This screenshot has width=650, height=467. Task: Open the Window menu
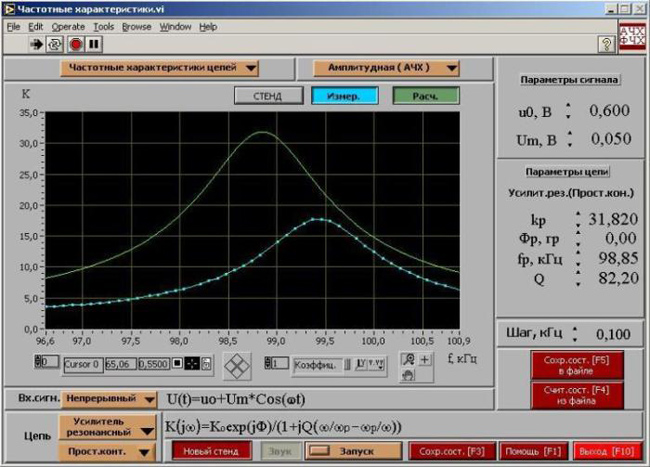175,27
